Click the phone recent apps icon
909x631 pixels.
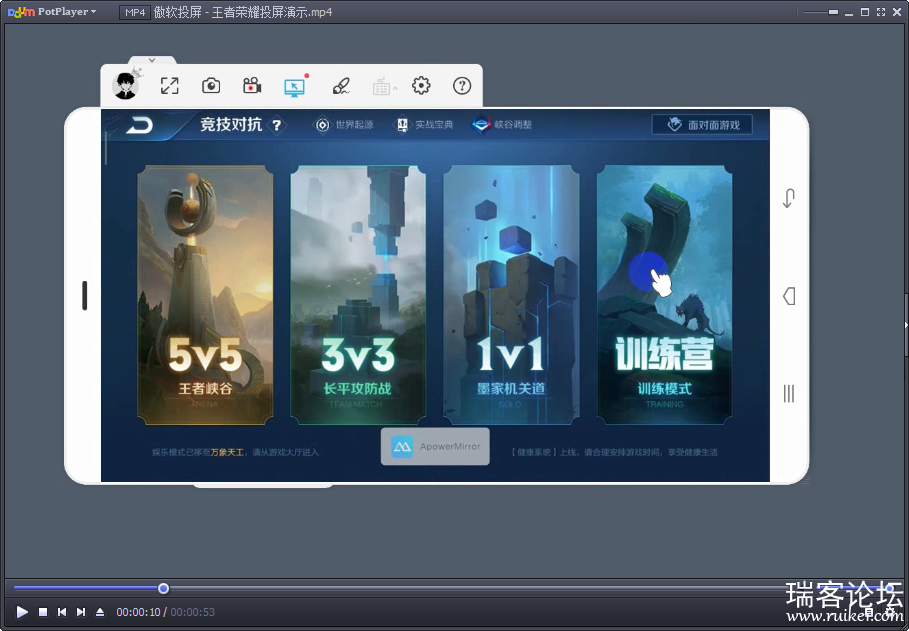[788, 394]
